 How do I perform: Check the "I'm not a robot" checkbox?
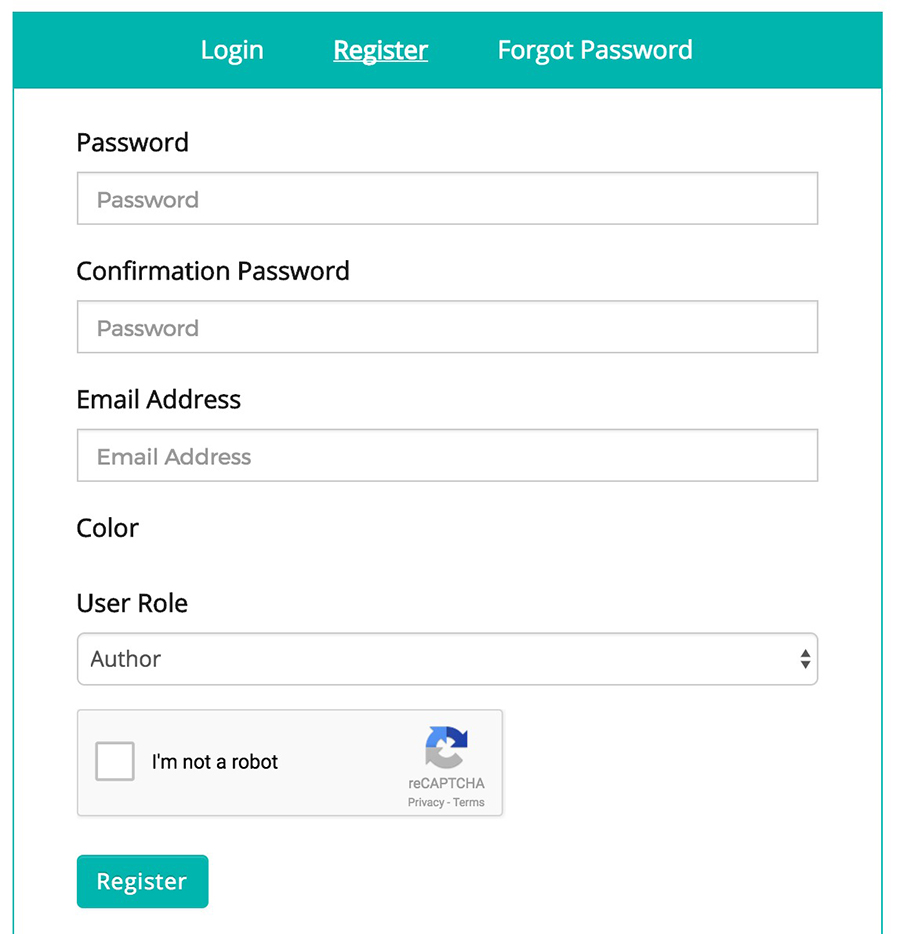(114, 761)
